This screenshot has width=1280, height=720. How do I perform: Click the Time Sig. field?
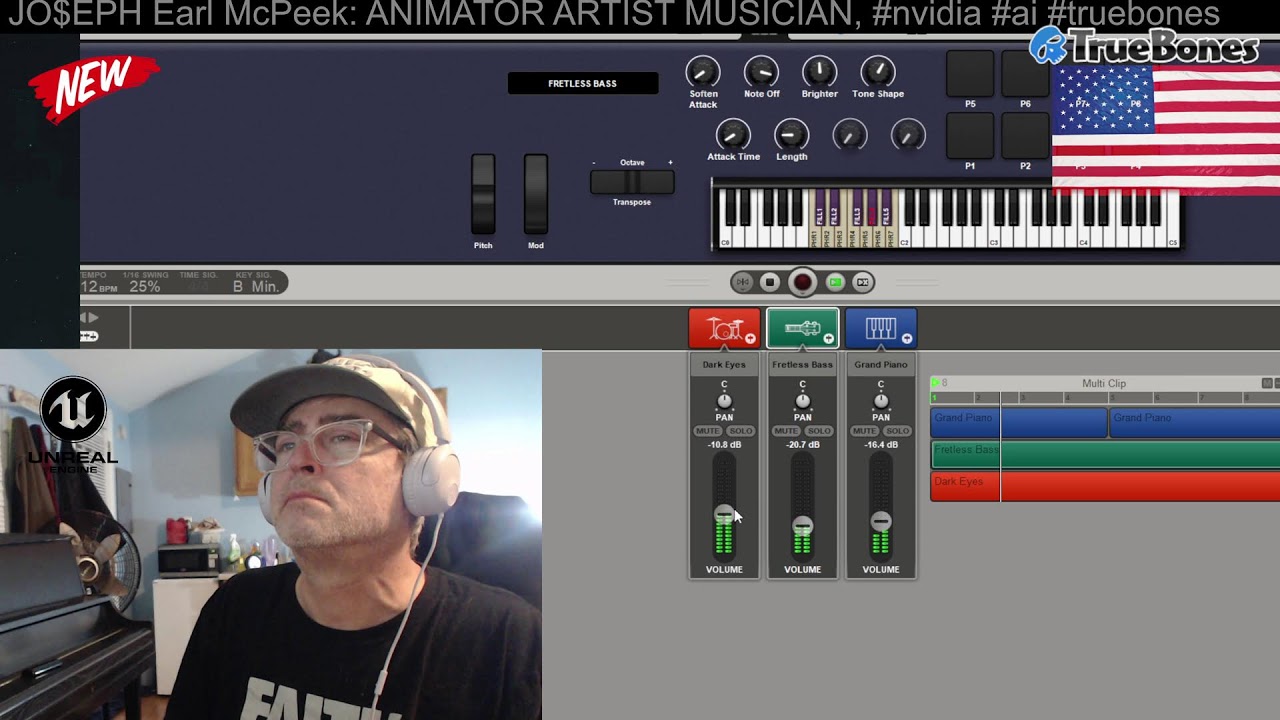click(199, 286)
